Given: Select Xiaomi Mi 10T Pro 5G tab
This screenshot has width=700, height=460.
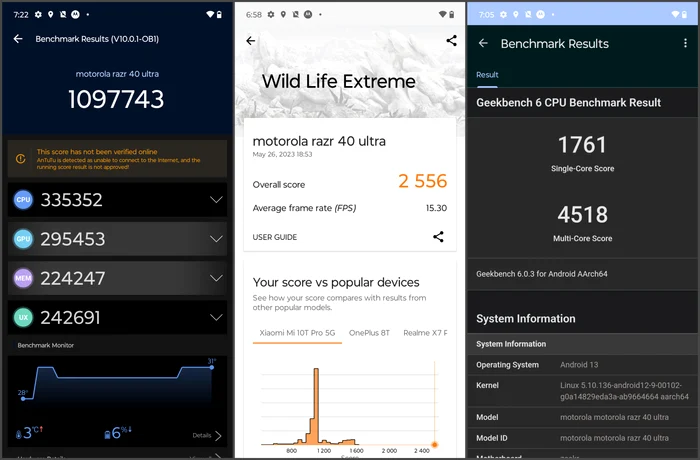Looking at the screenshot, I should click(297, 333).
